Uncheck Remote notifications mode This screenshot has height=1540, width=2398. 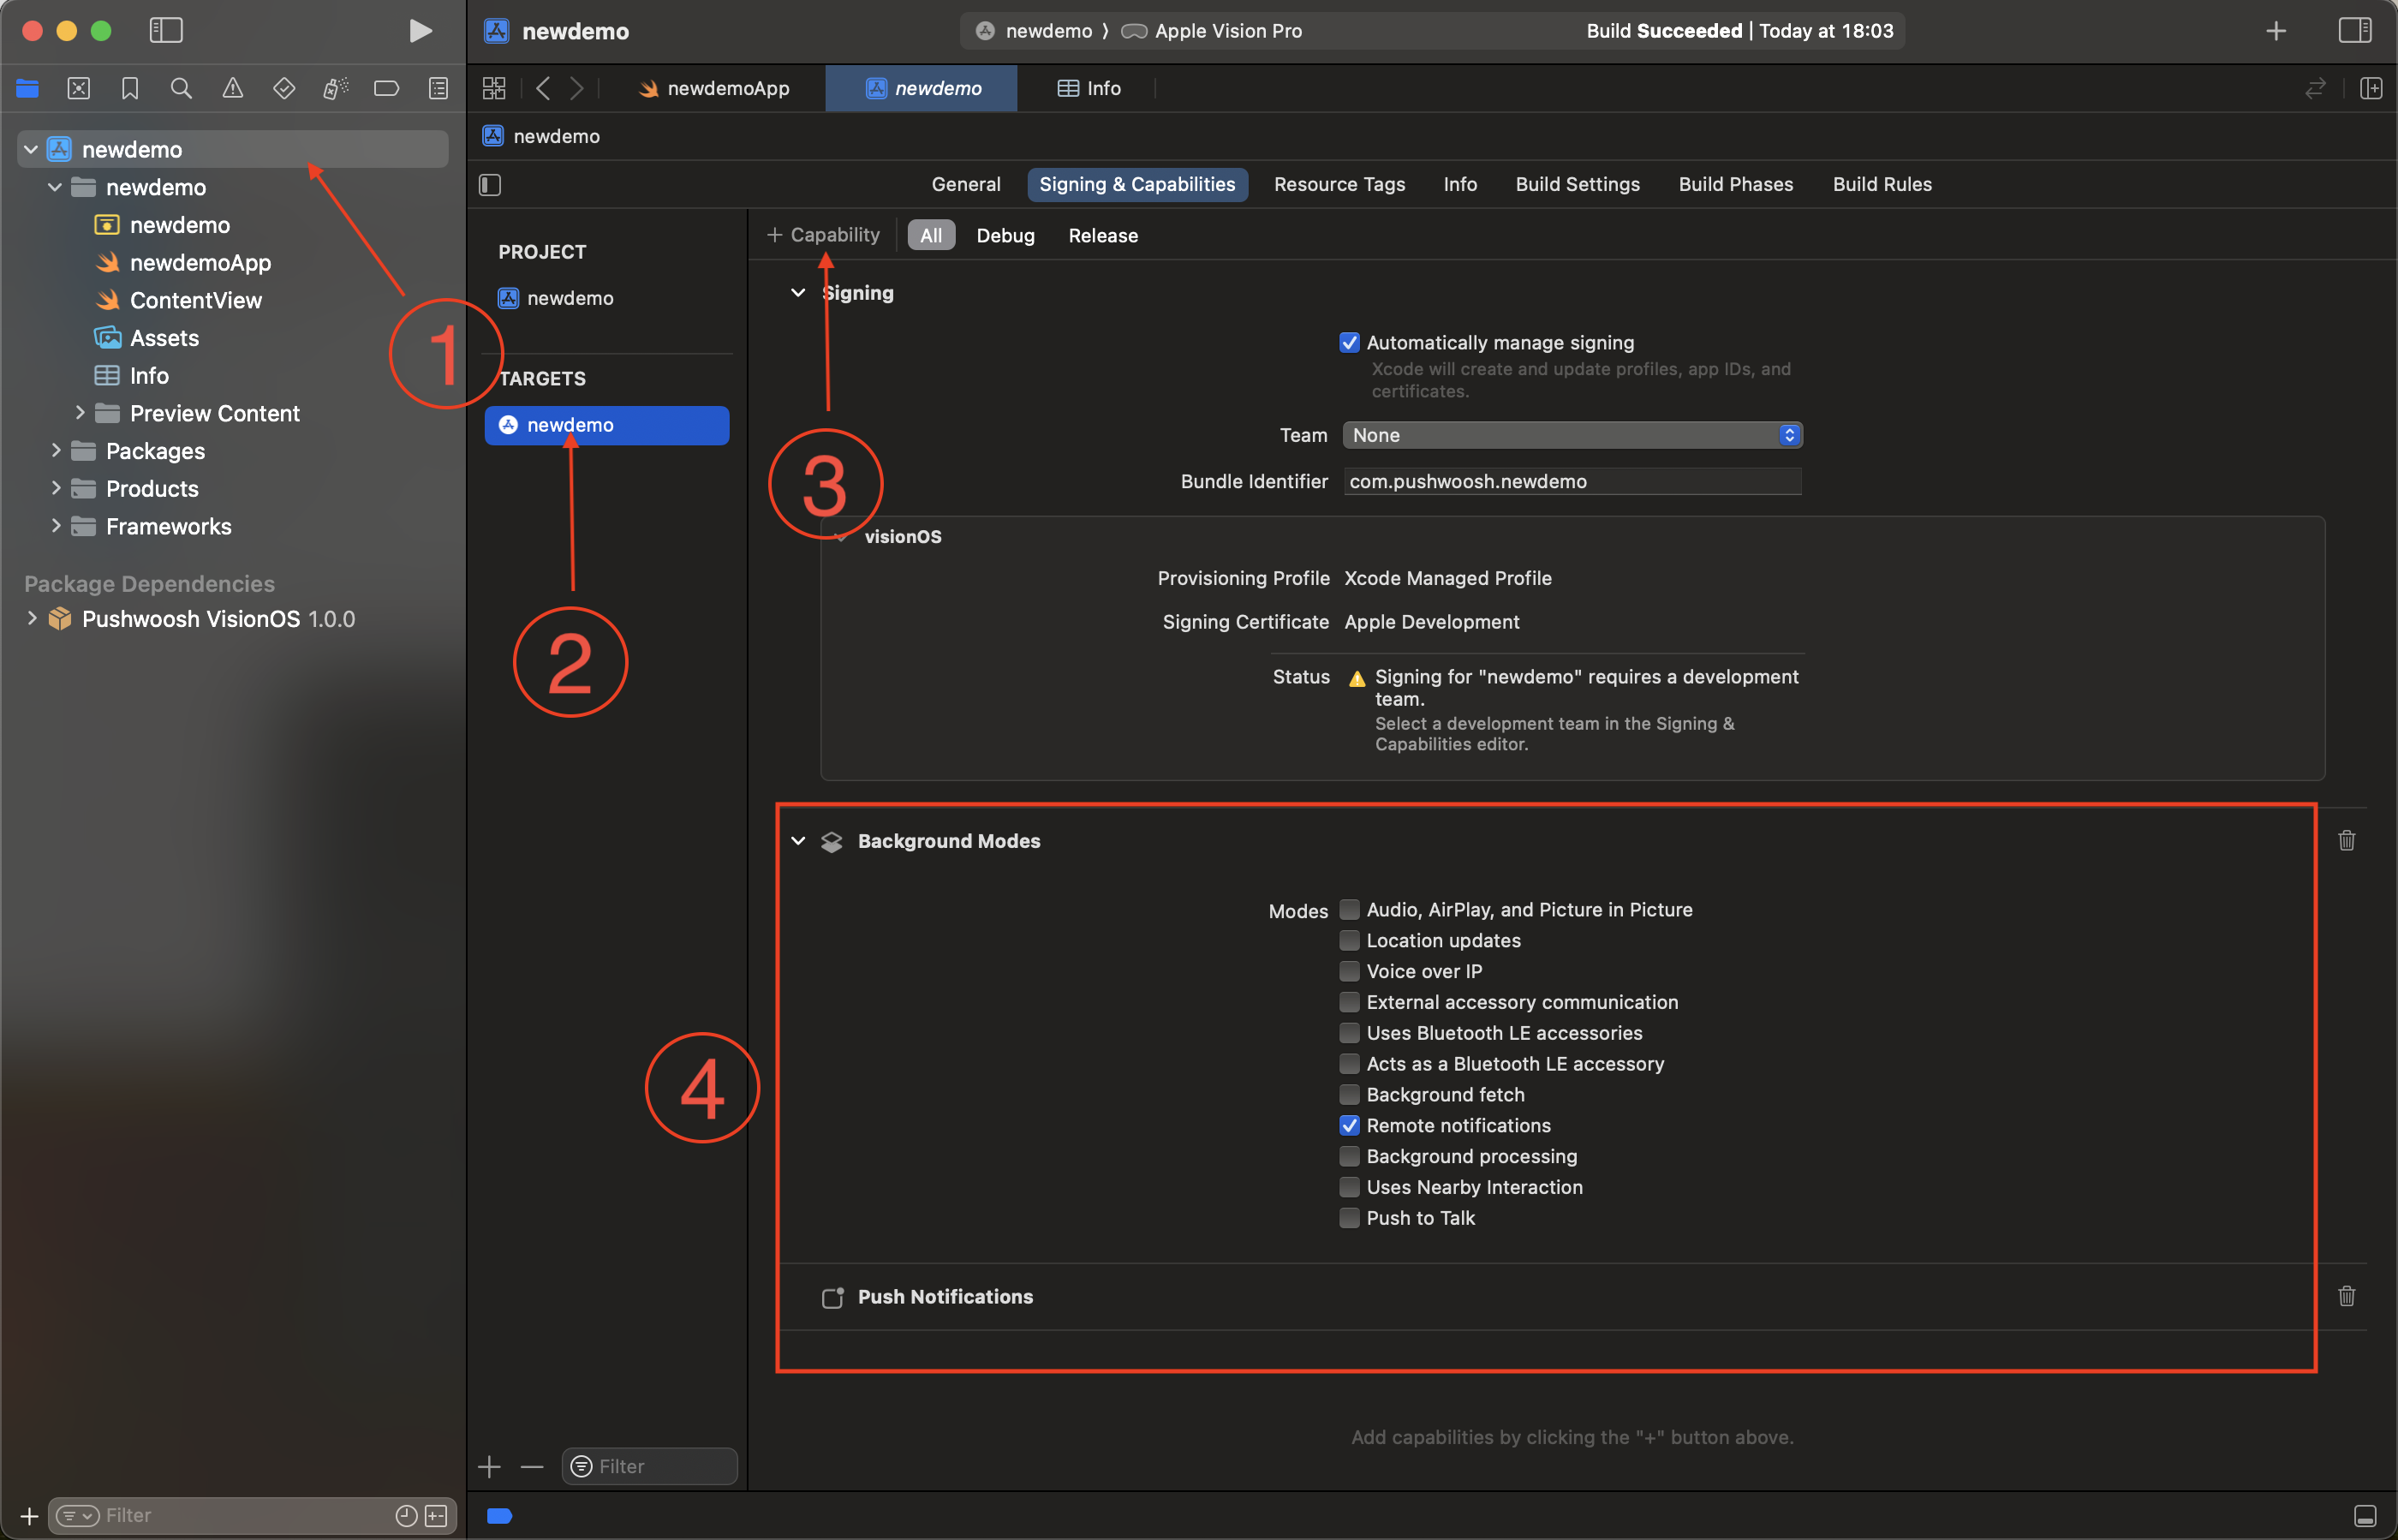(1349, 1125)
